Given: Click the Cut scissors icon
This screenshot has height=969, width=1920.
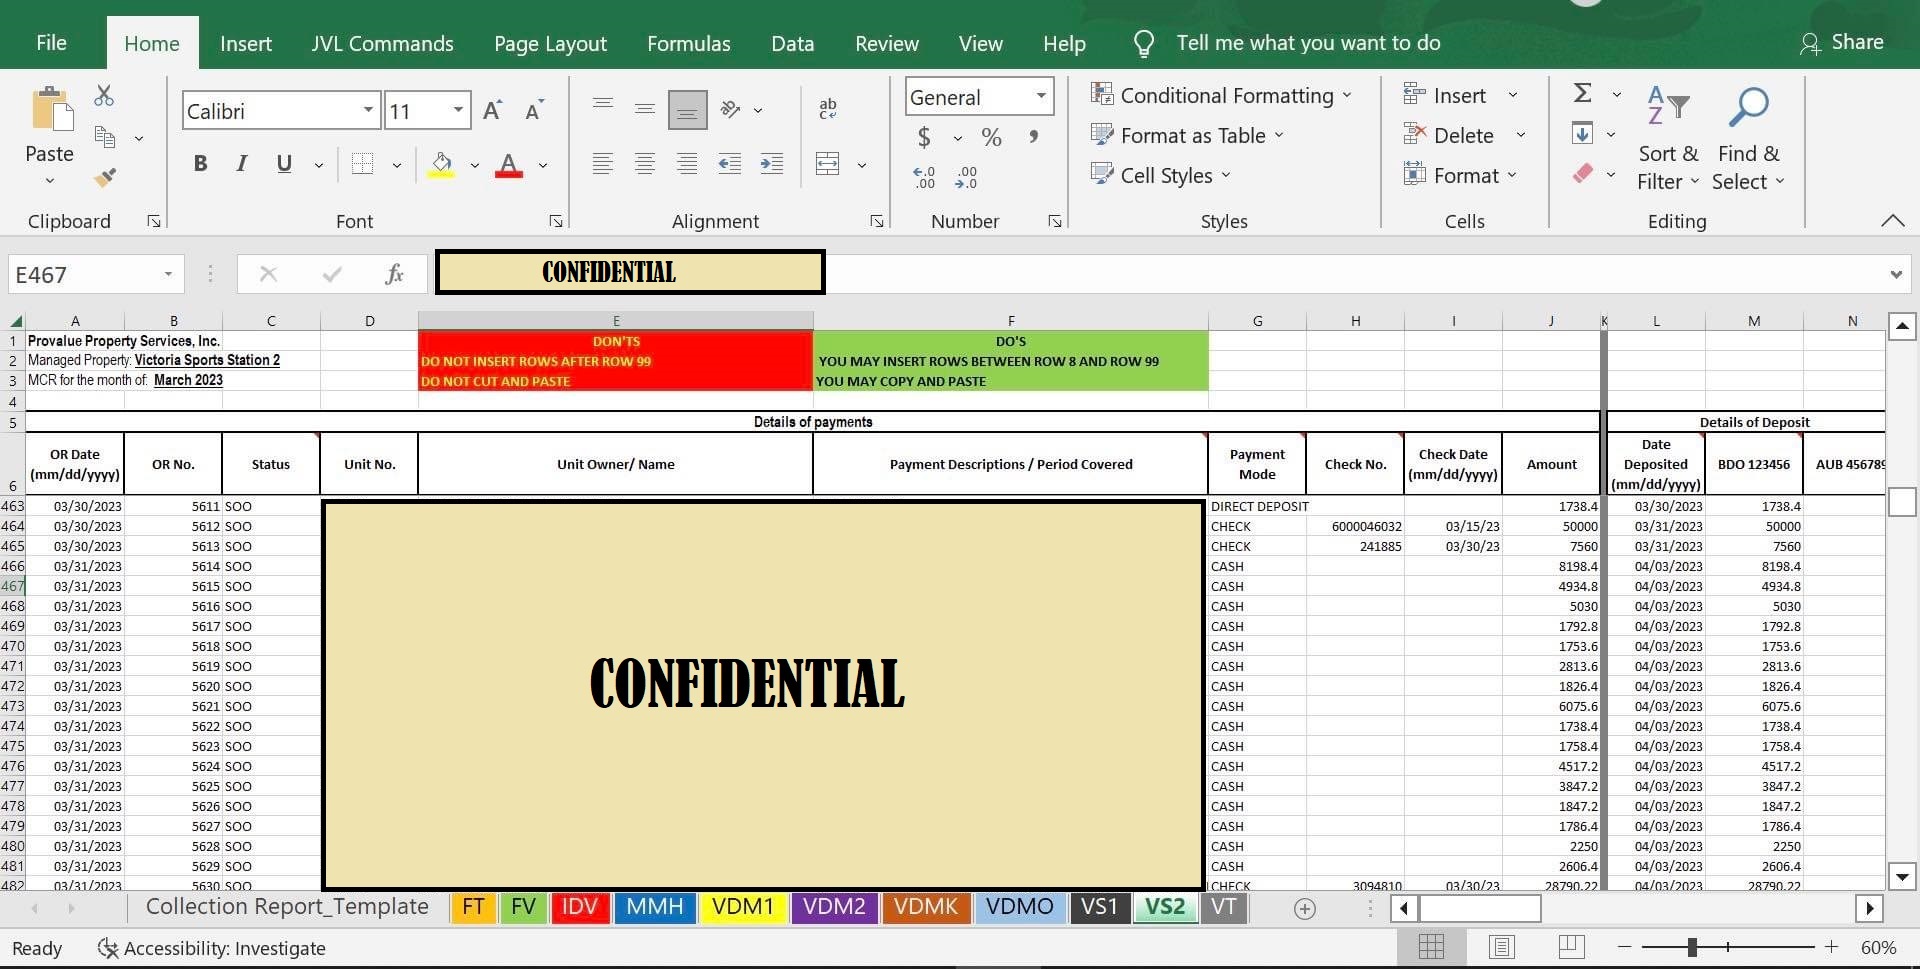Looking at the screenshot, I should [104, 96].
